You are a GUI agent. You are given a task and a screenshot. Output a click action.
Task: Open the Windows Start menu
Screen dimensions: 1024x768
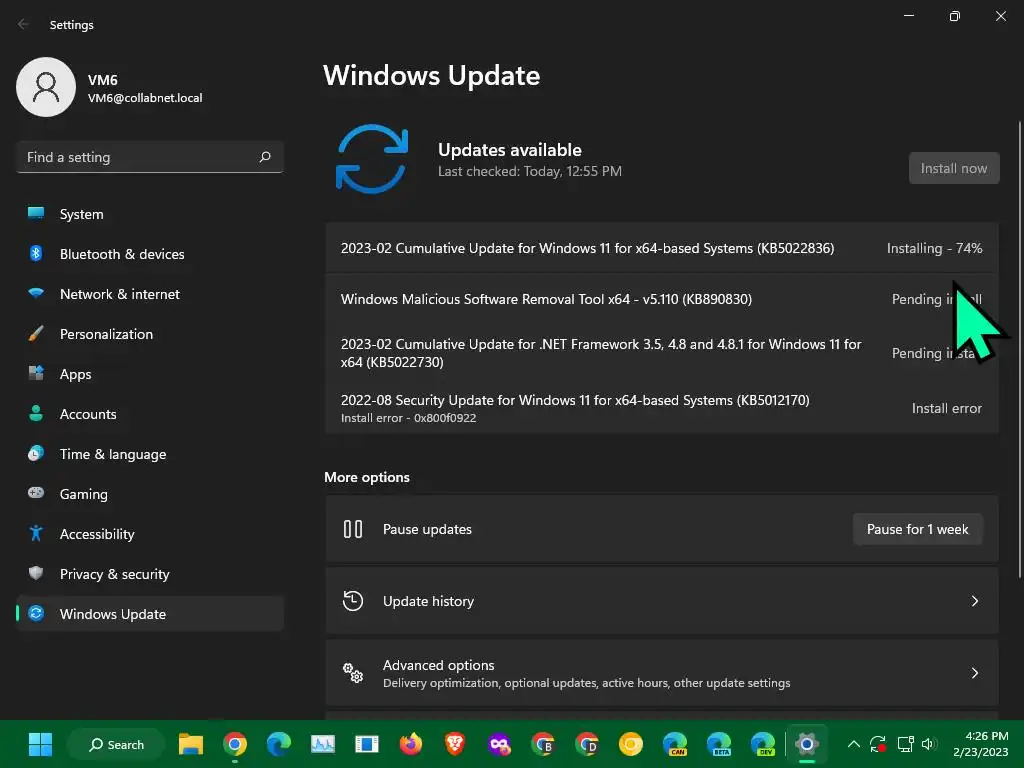tap(40, 744)
